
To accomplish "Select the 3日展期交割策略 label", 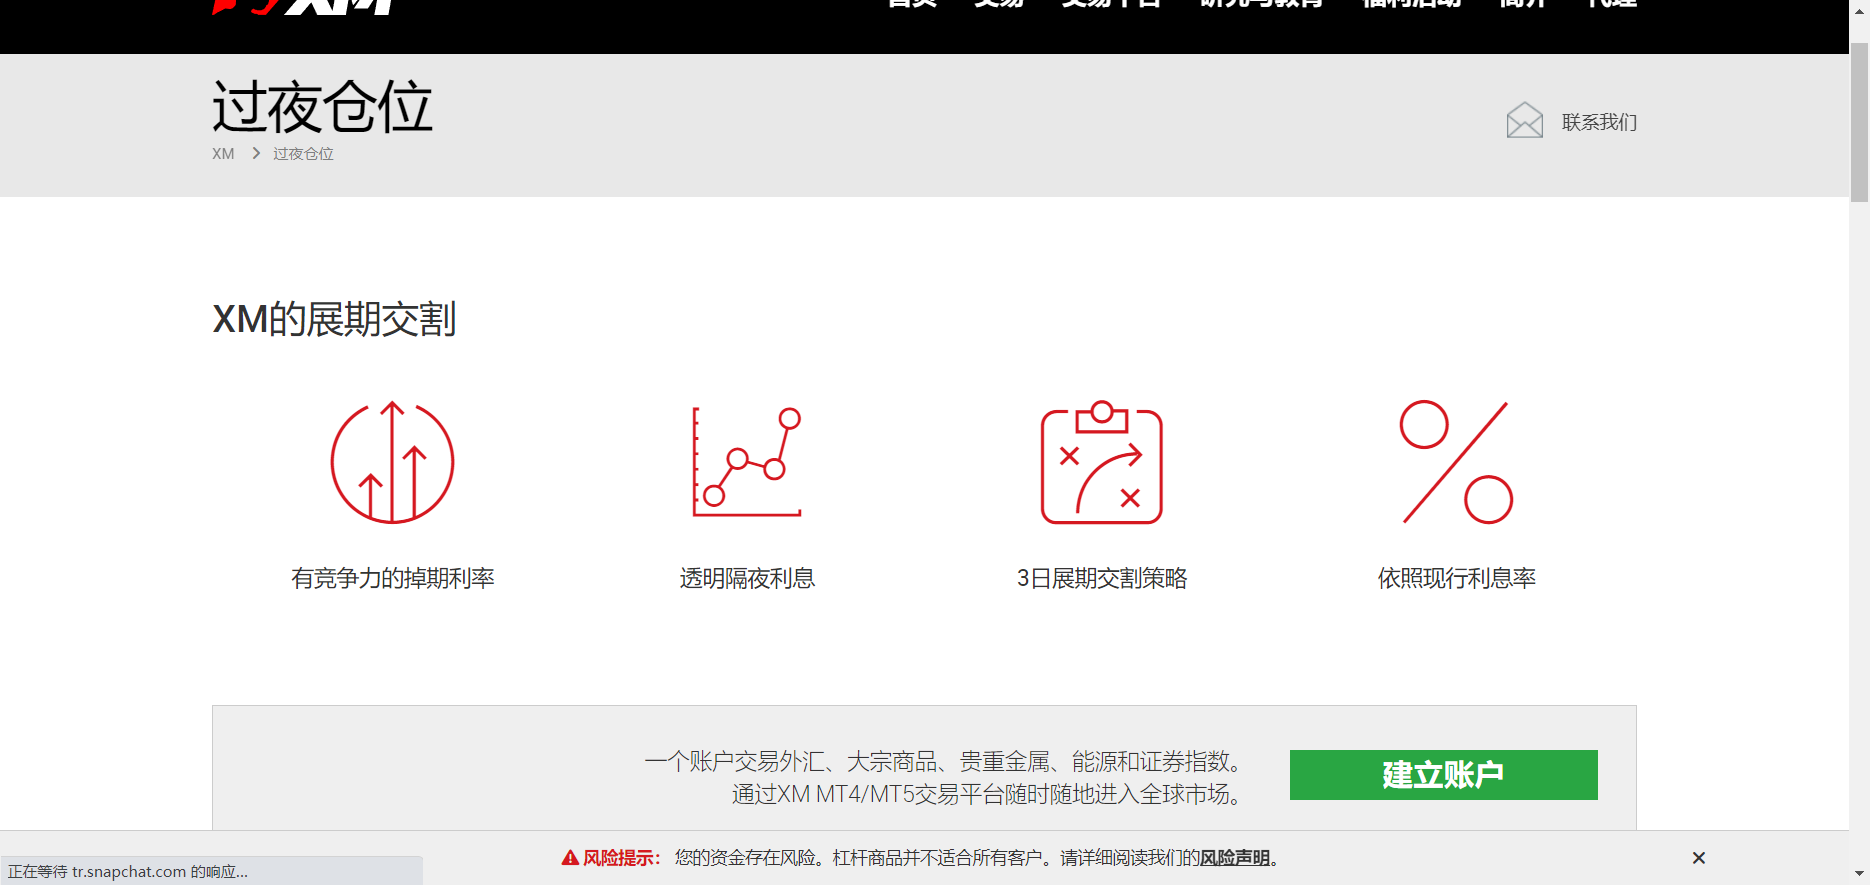I will (x=1102, y=578).
